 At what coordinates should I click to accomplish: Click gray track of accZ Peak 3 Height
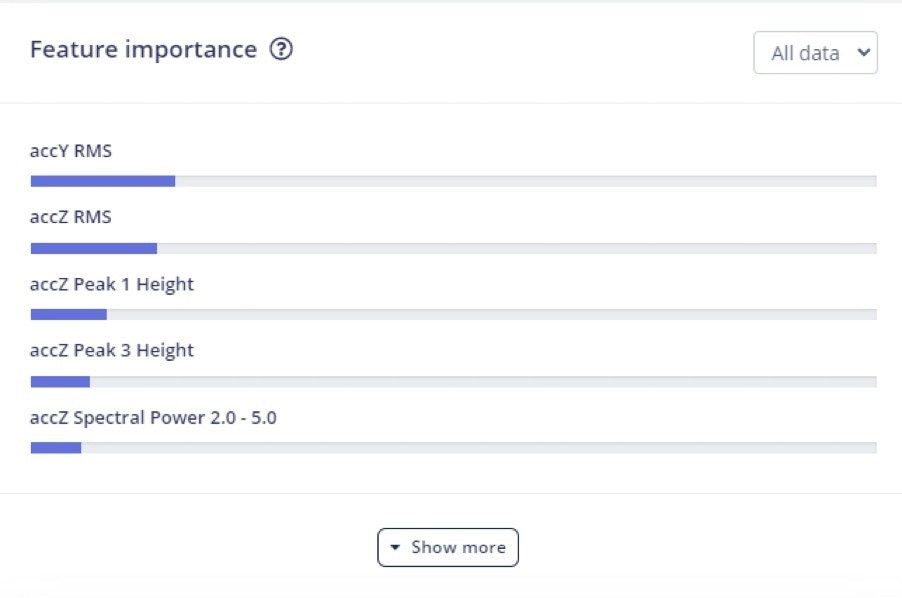[483, 381]
